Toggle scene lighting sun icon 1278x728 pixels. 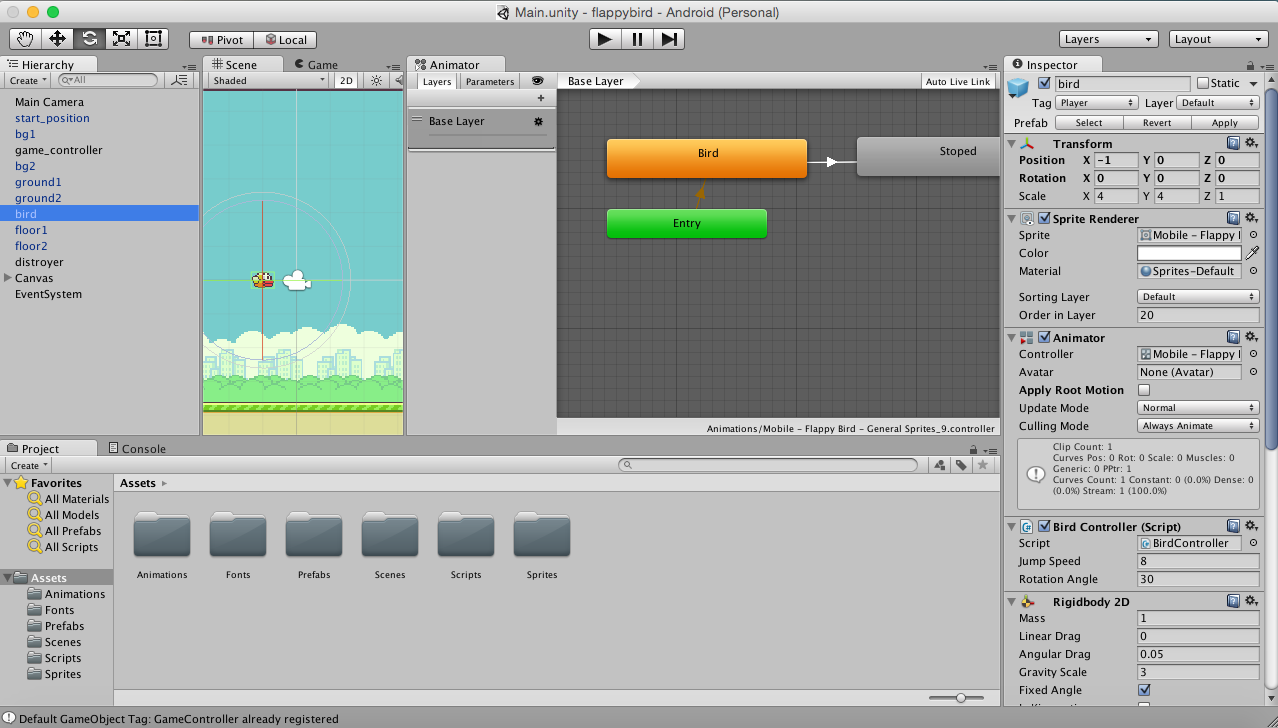coord(376,81)
